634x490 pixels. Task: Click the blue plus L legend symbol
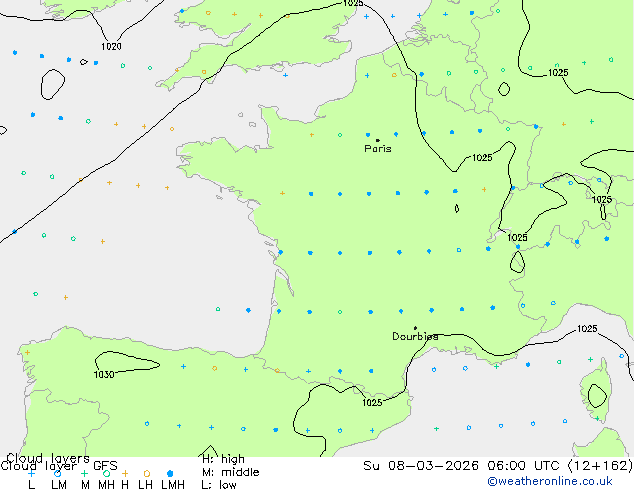click(x=31, y=473)
